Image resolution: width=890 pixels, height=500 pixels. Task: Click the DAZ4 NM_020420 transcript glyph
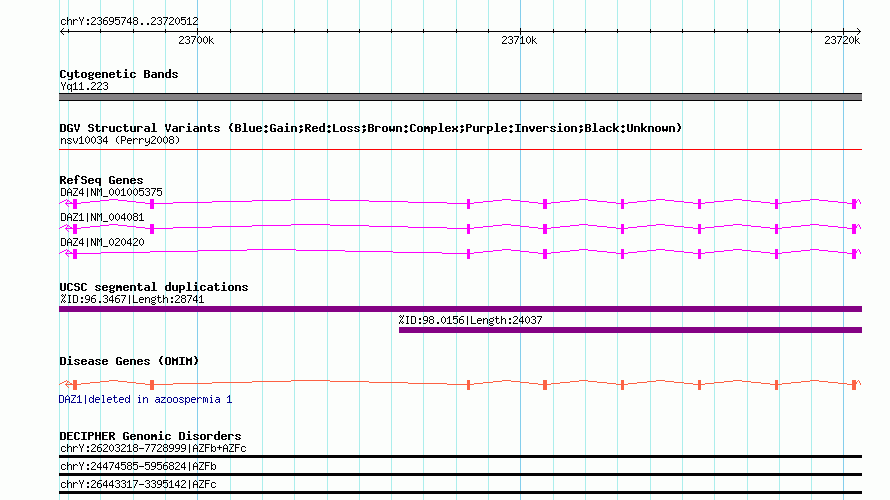[460, 253]
